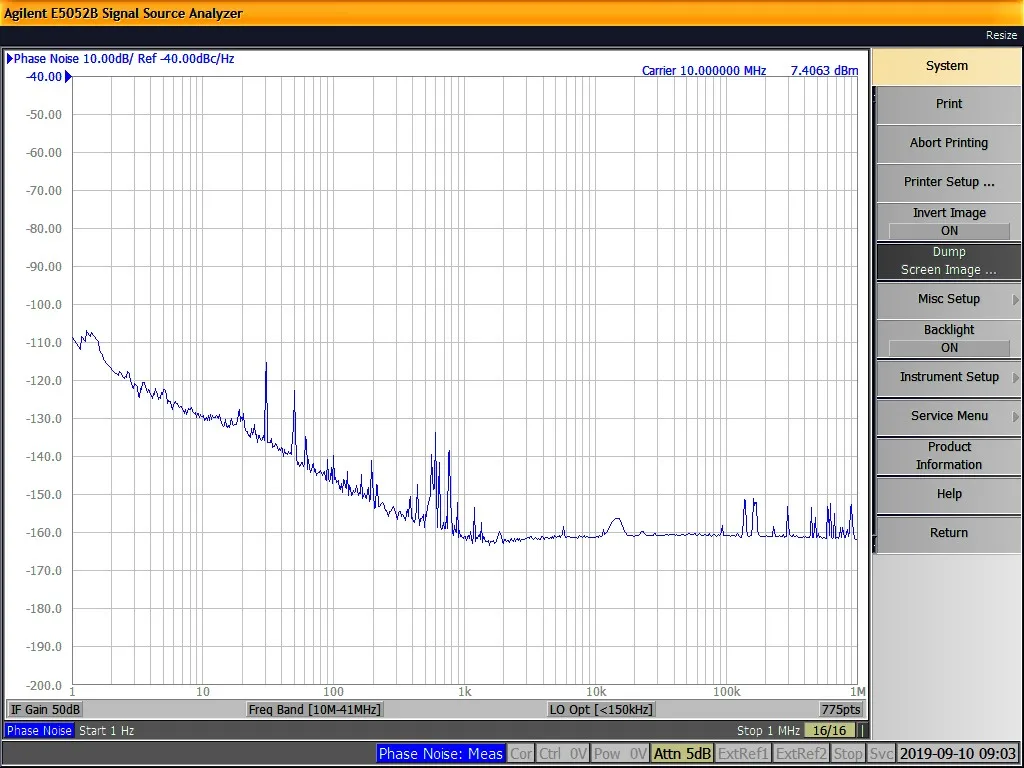Toggle Invert Image setting
Image resolution: width=1024 pixels, height=768 pixels.
948,221
